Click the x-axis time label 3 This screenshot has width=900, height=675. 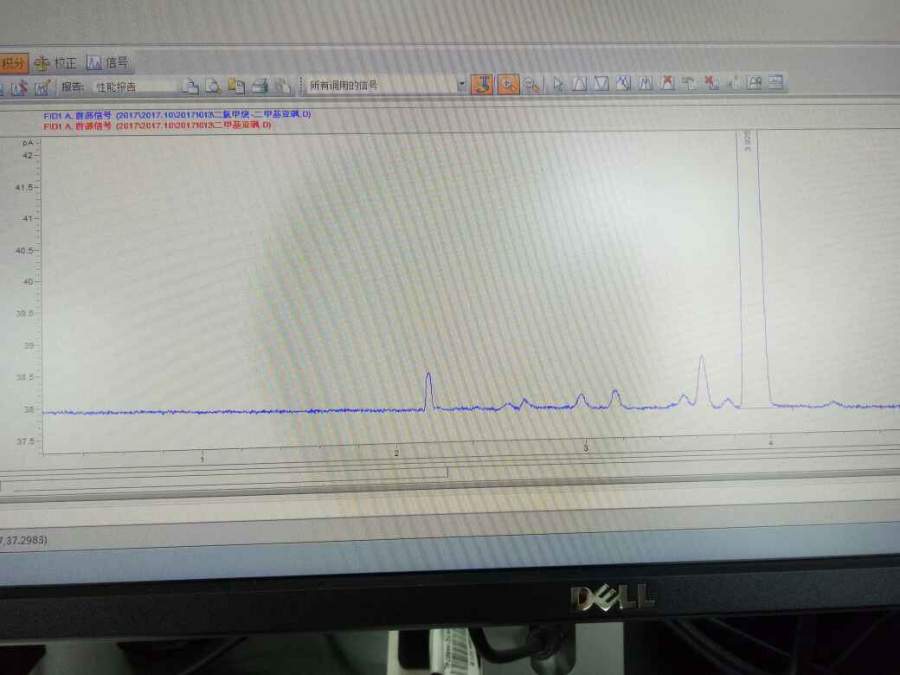click(x=585, y=447)
